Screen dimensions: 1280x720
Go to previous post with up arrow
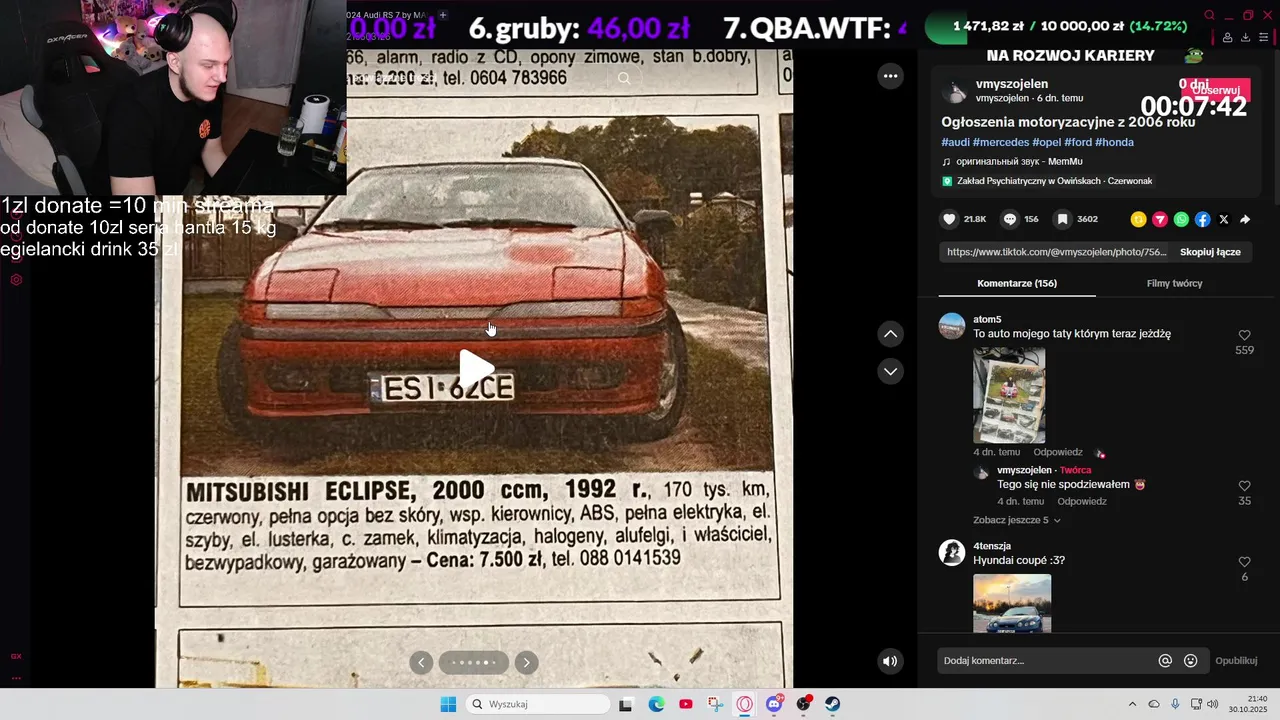pos(890,334)
